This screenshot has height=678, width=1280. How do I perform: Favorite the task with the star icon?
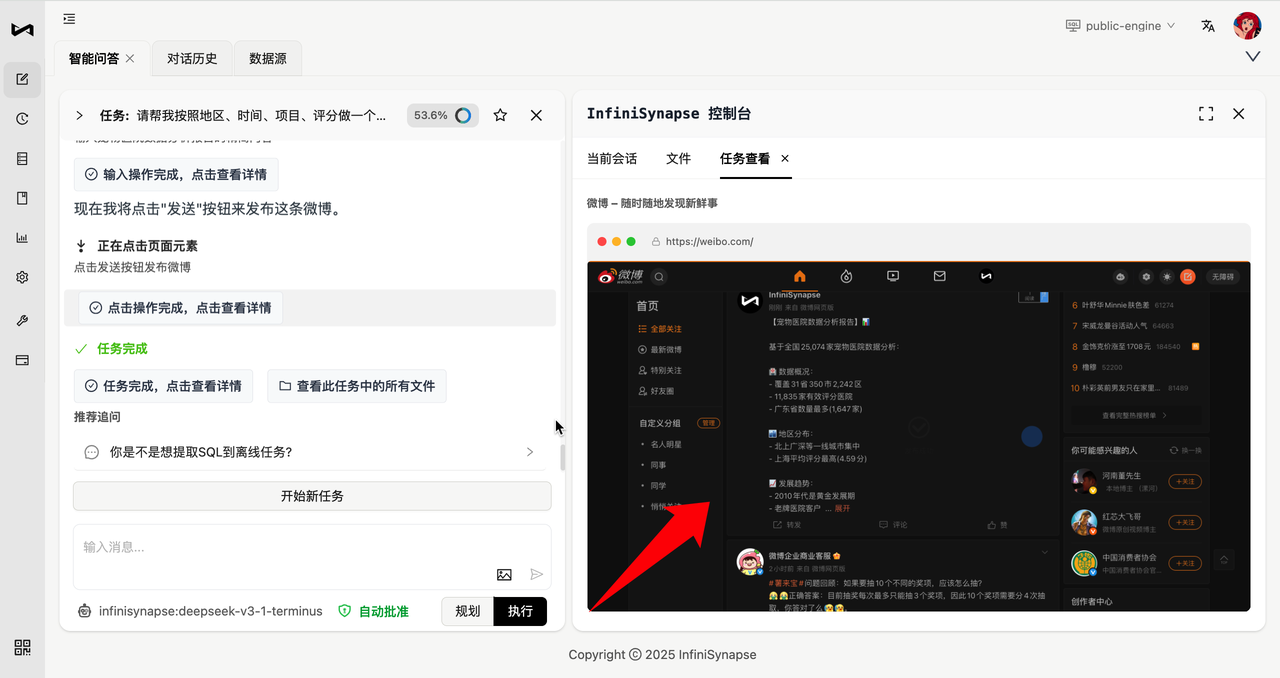tap(500, 115)
